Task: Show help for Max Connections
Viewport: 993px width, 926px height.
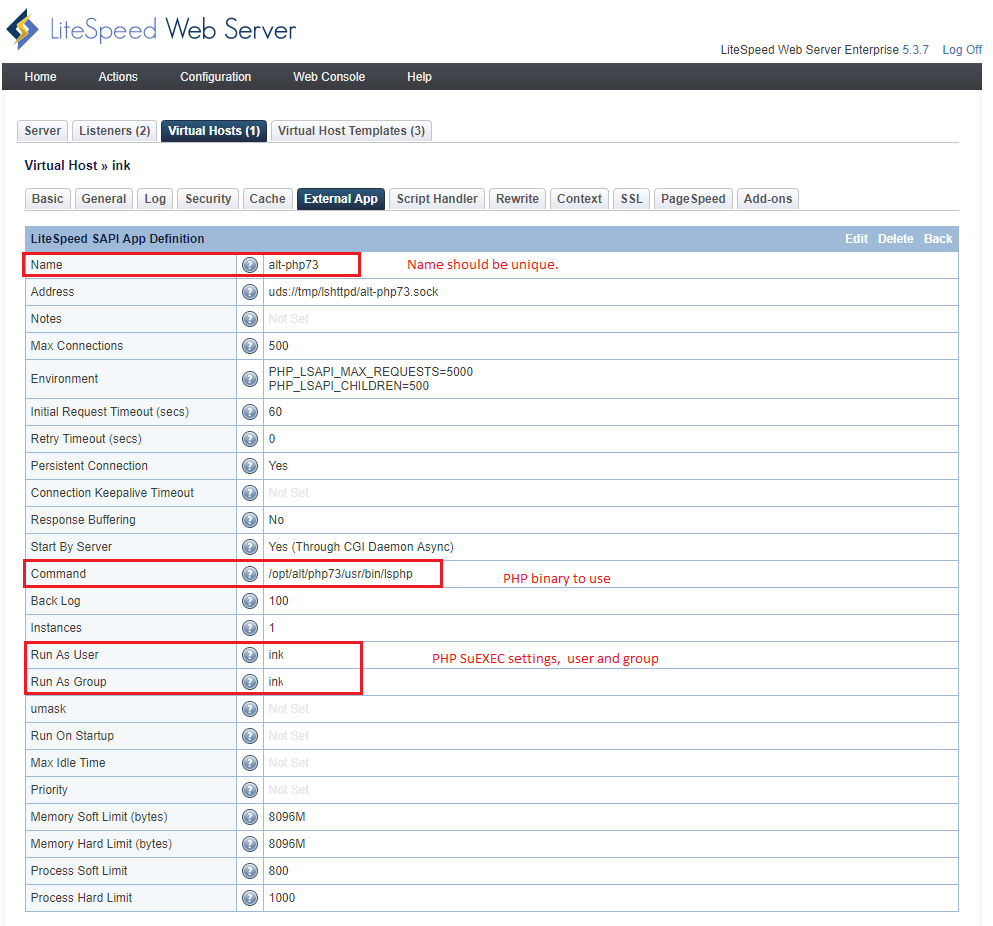Action: pyautogui.click(x=250, y=346)
